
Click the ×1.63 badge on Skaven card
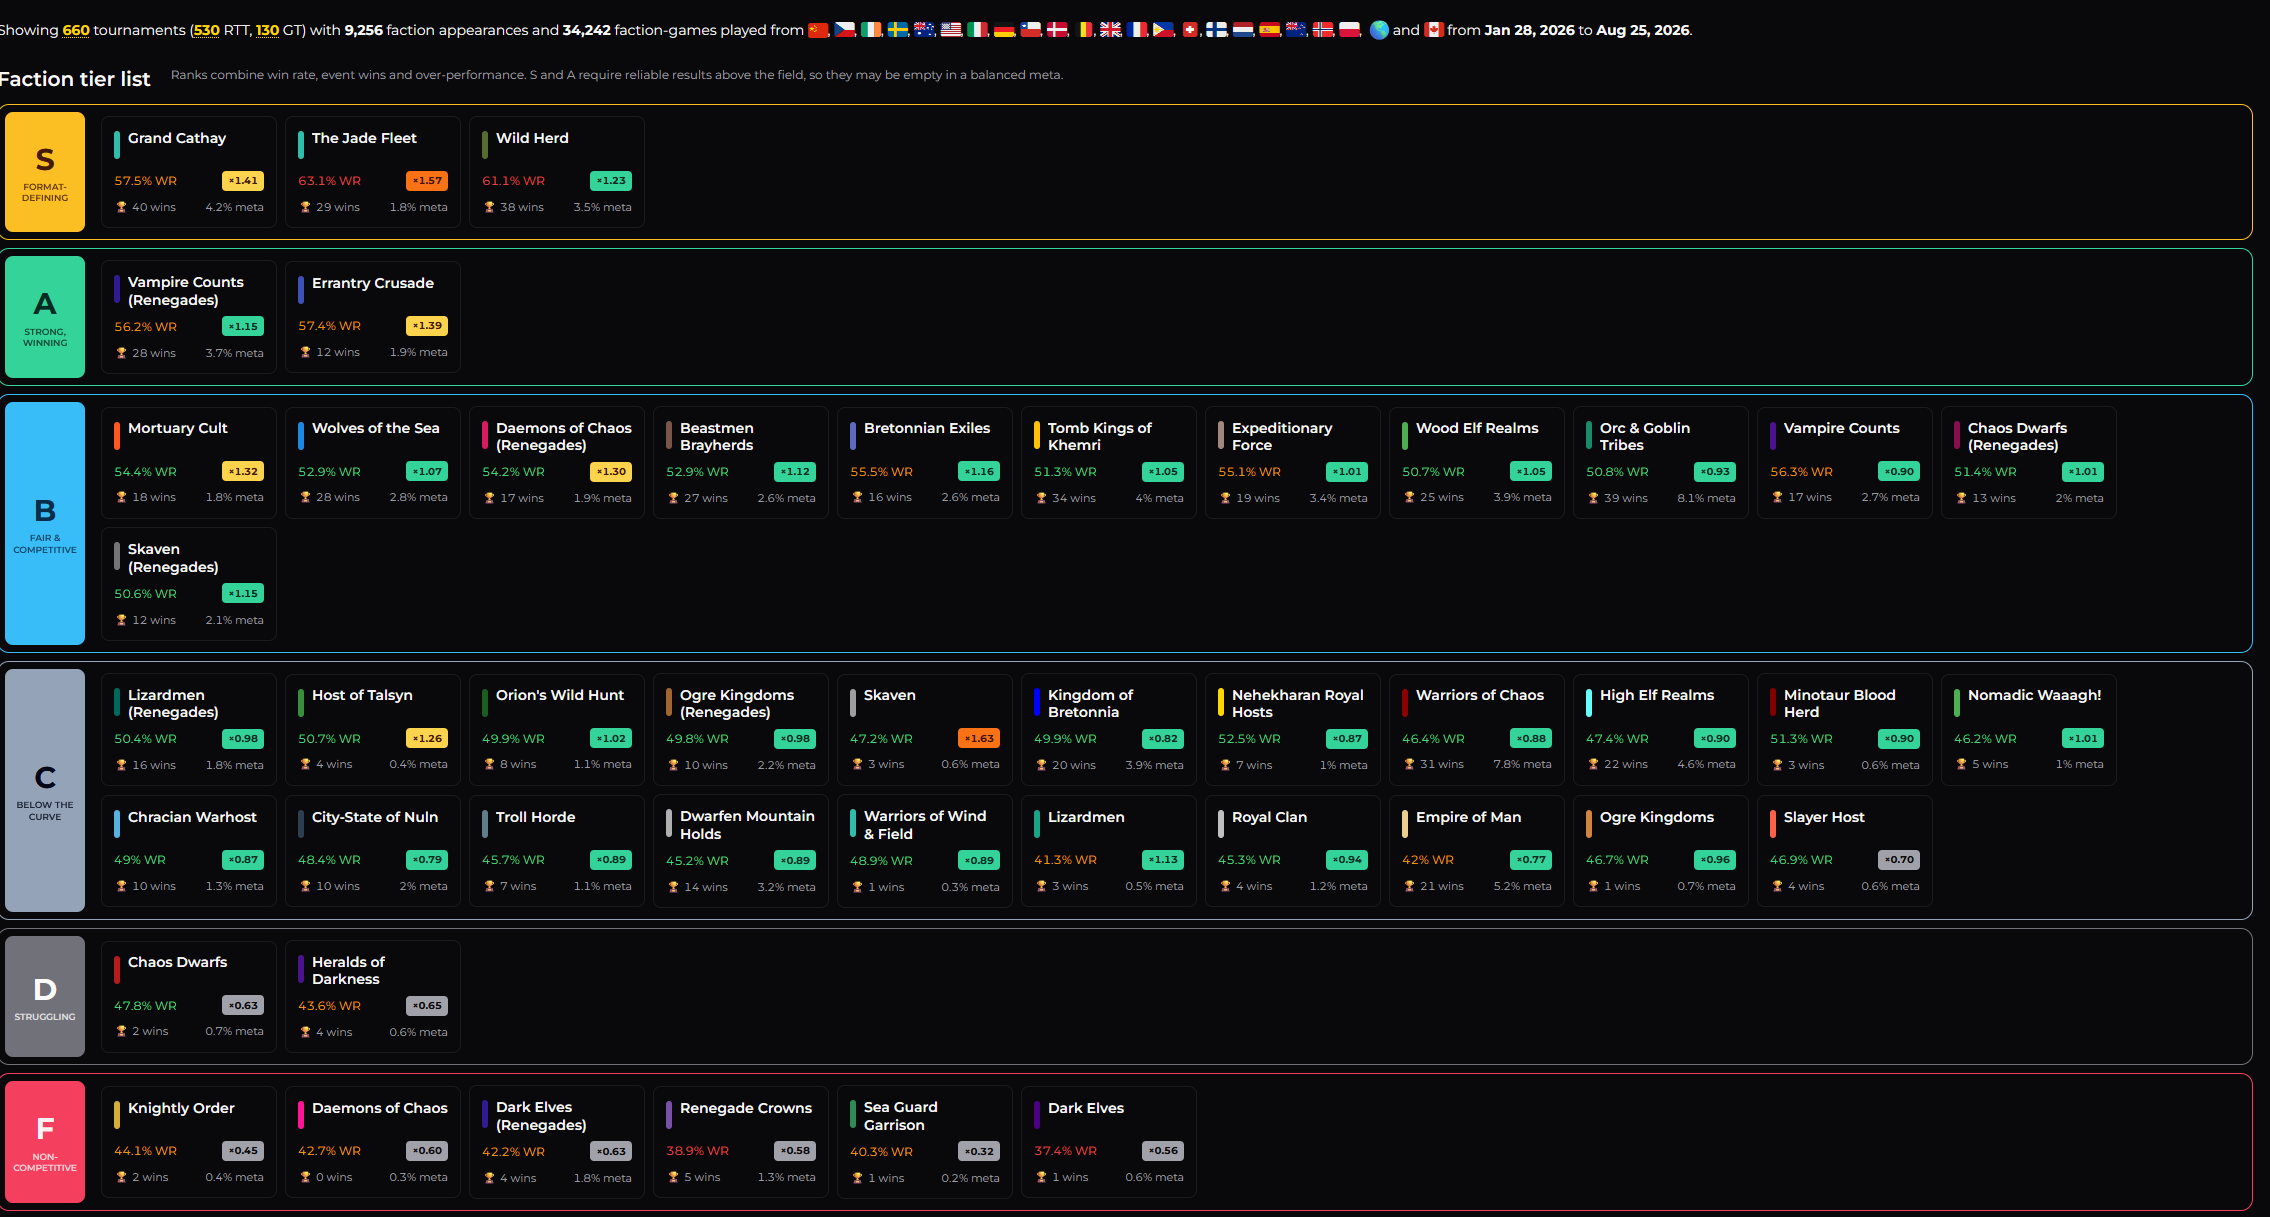click(979, 738)
